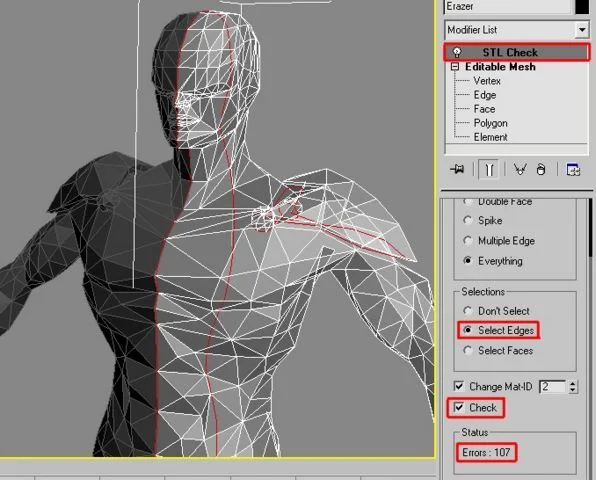Select the Polygon sub-object level
This screenshot has height=480, width=596.
tap(490, 123)
